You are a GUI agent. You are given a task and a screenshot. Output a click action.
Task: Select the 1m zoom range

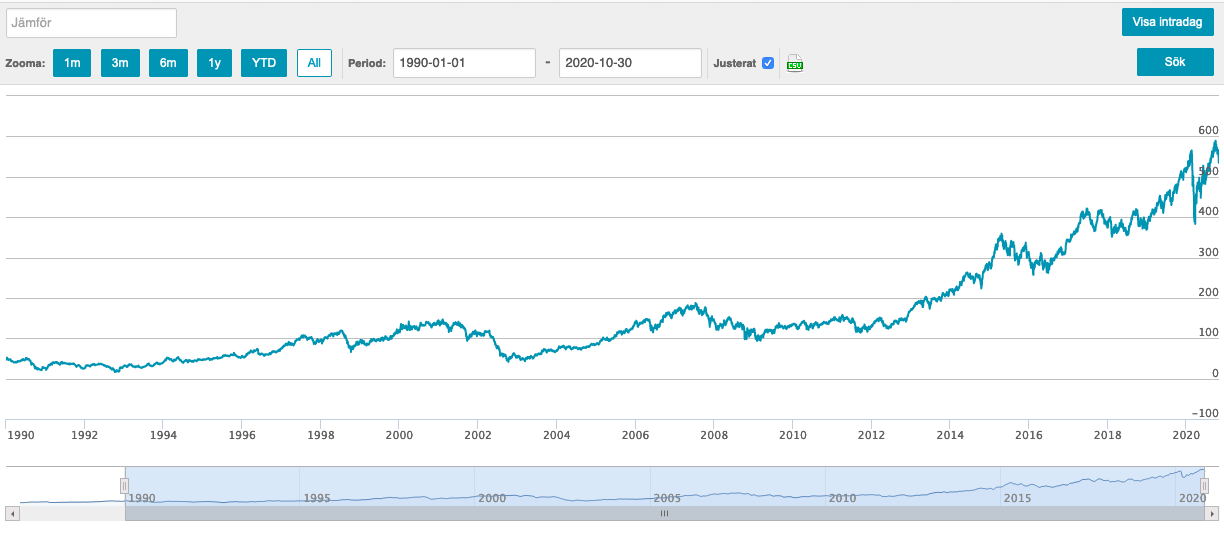coord(72,63)
